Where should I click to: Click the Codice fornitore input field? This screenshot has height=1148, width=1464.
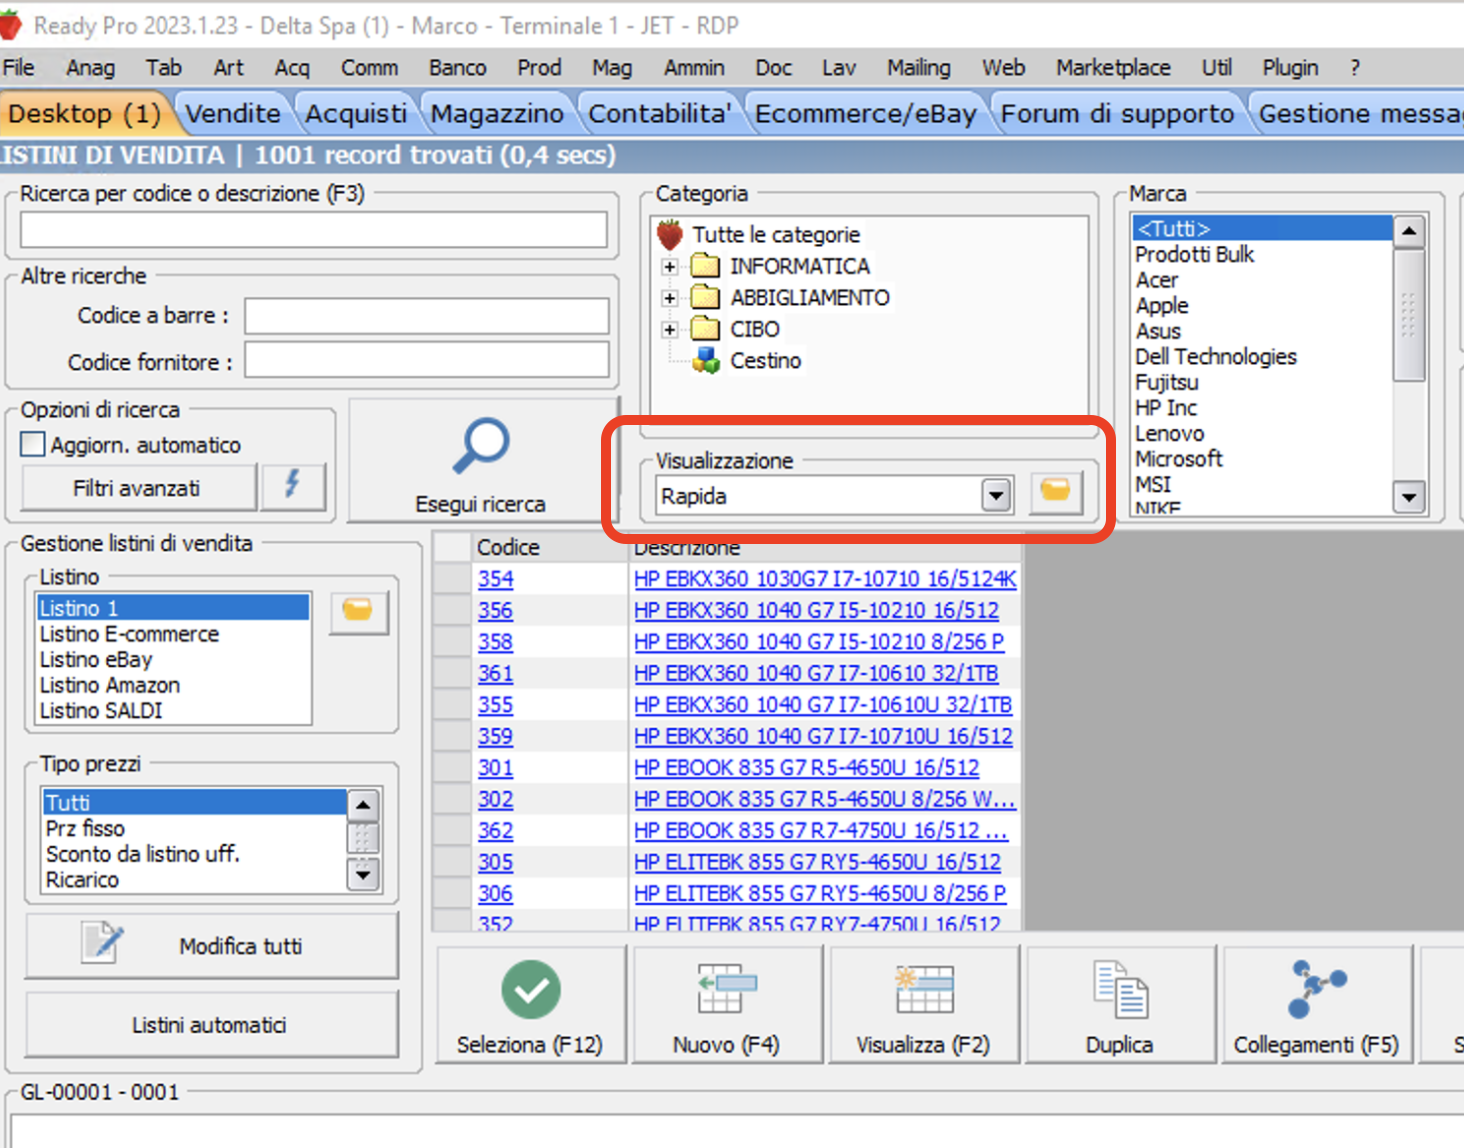point(427,360)
